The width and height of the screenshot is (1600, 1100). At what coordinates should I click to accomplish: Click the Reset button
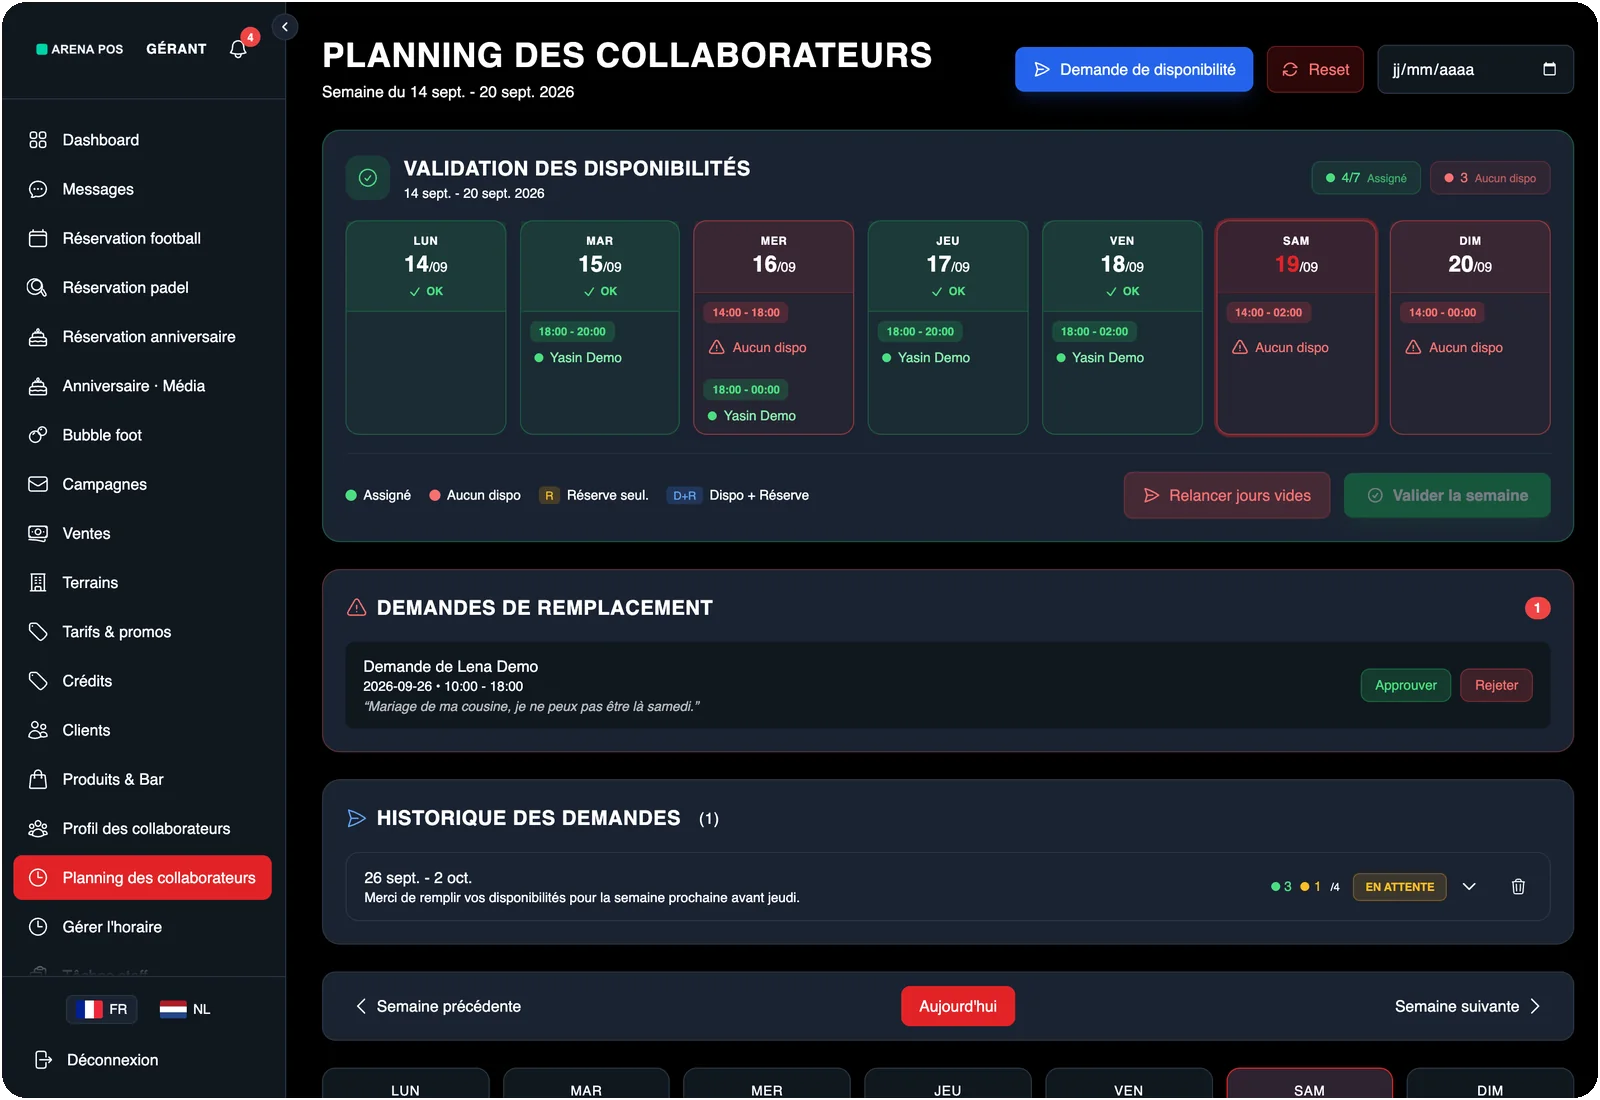tap(1315, 70)
